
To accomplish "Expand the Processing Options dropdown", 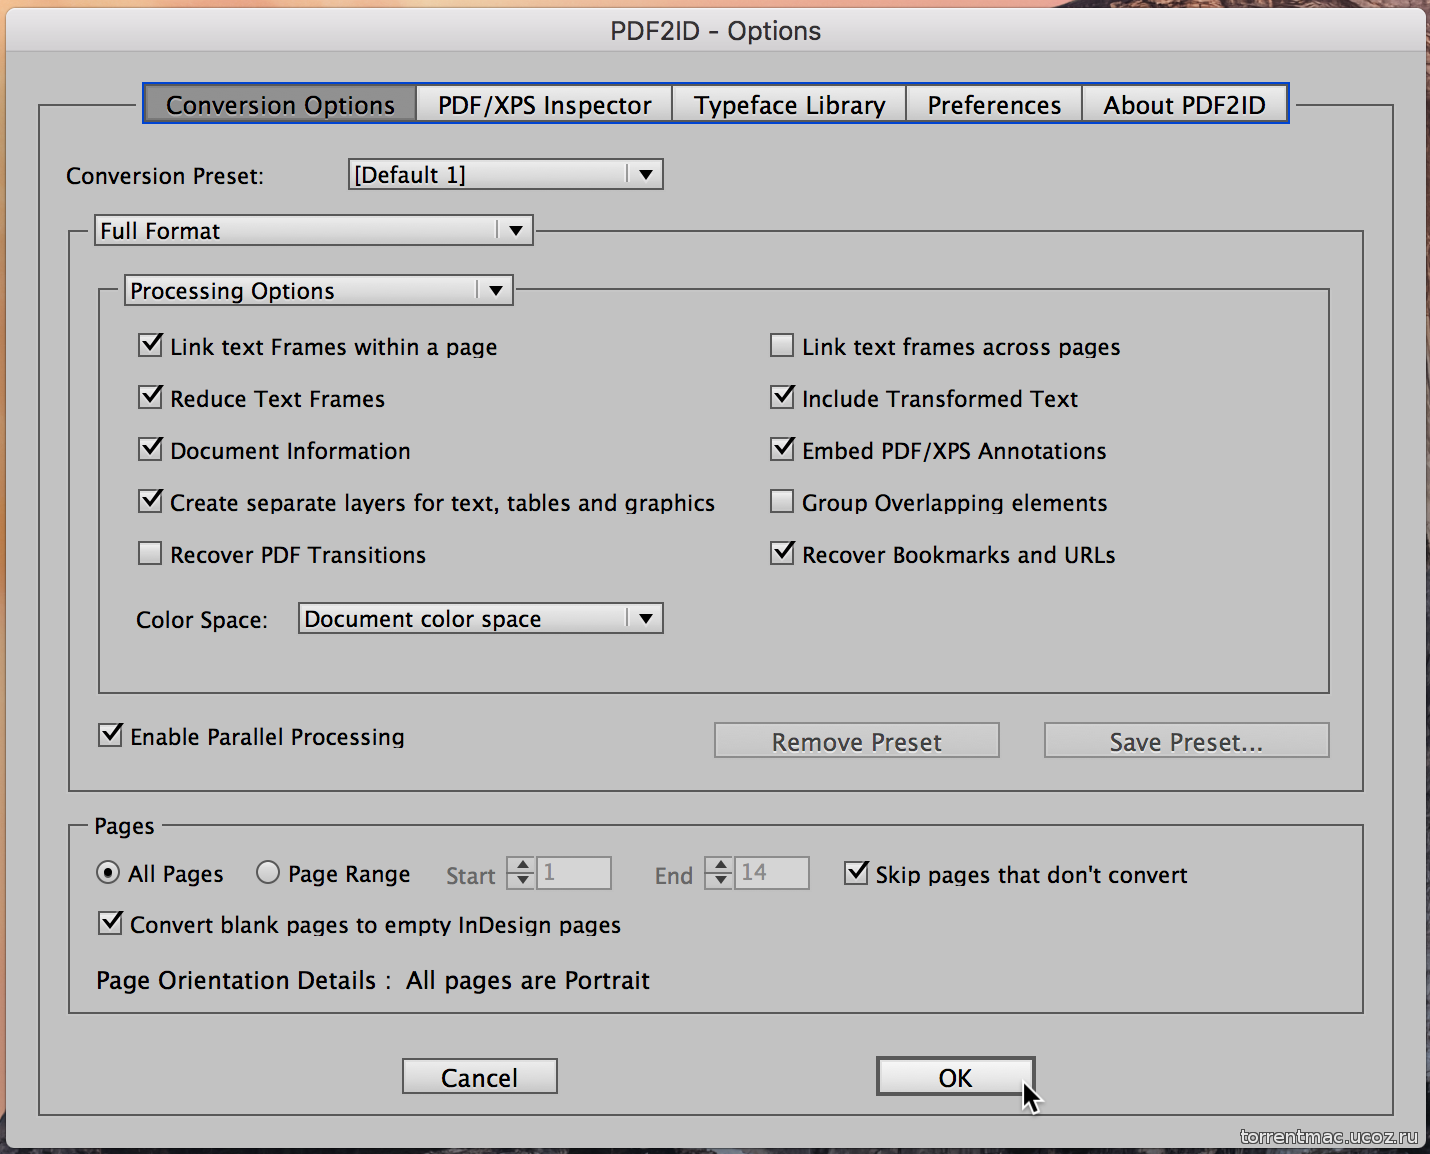I will pos(318,290).
